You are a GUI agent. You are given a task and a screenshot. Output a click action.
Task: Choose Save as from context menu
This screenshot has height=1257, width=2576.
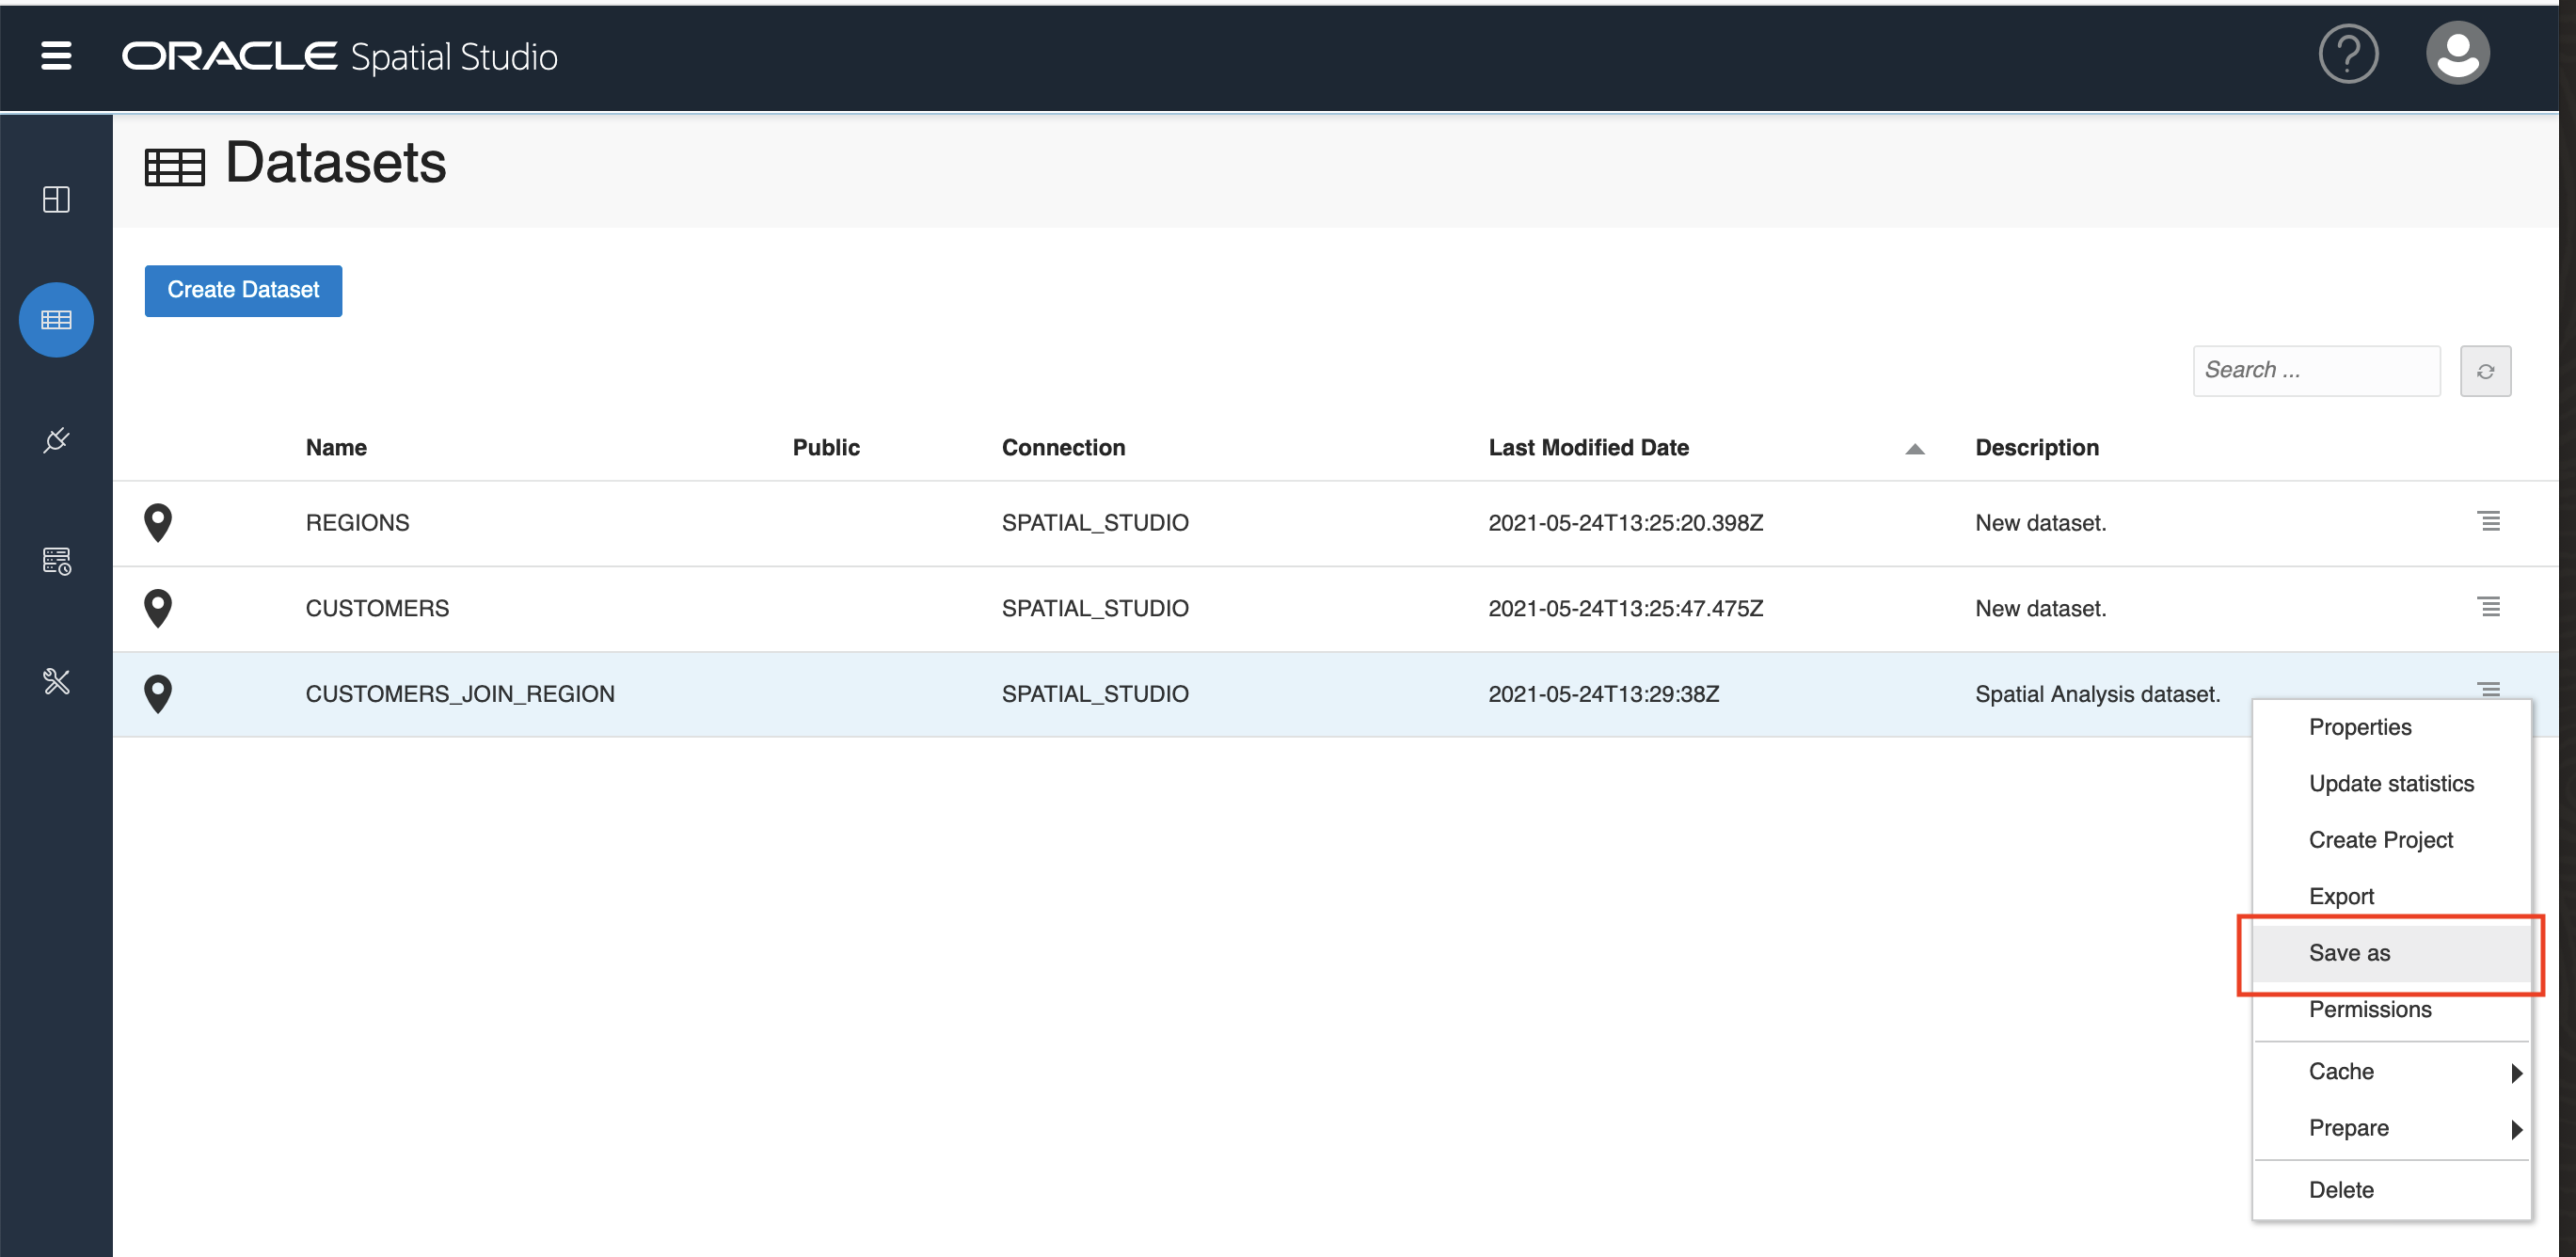(2349, 953)
